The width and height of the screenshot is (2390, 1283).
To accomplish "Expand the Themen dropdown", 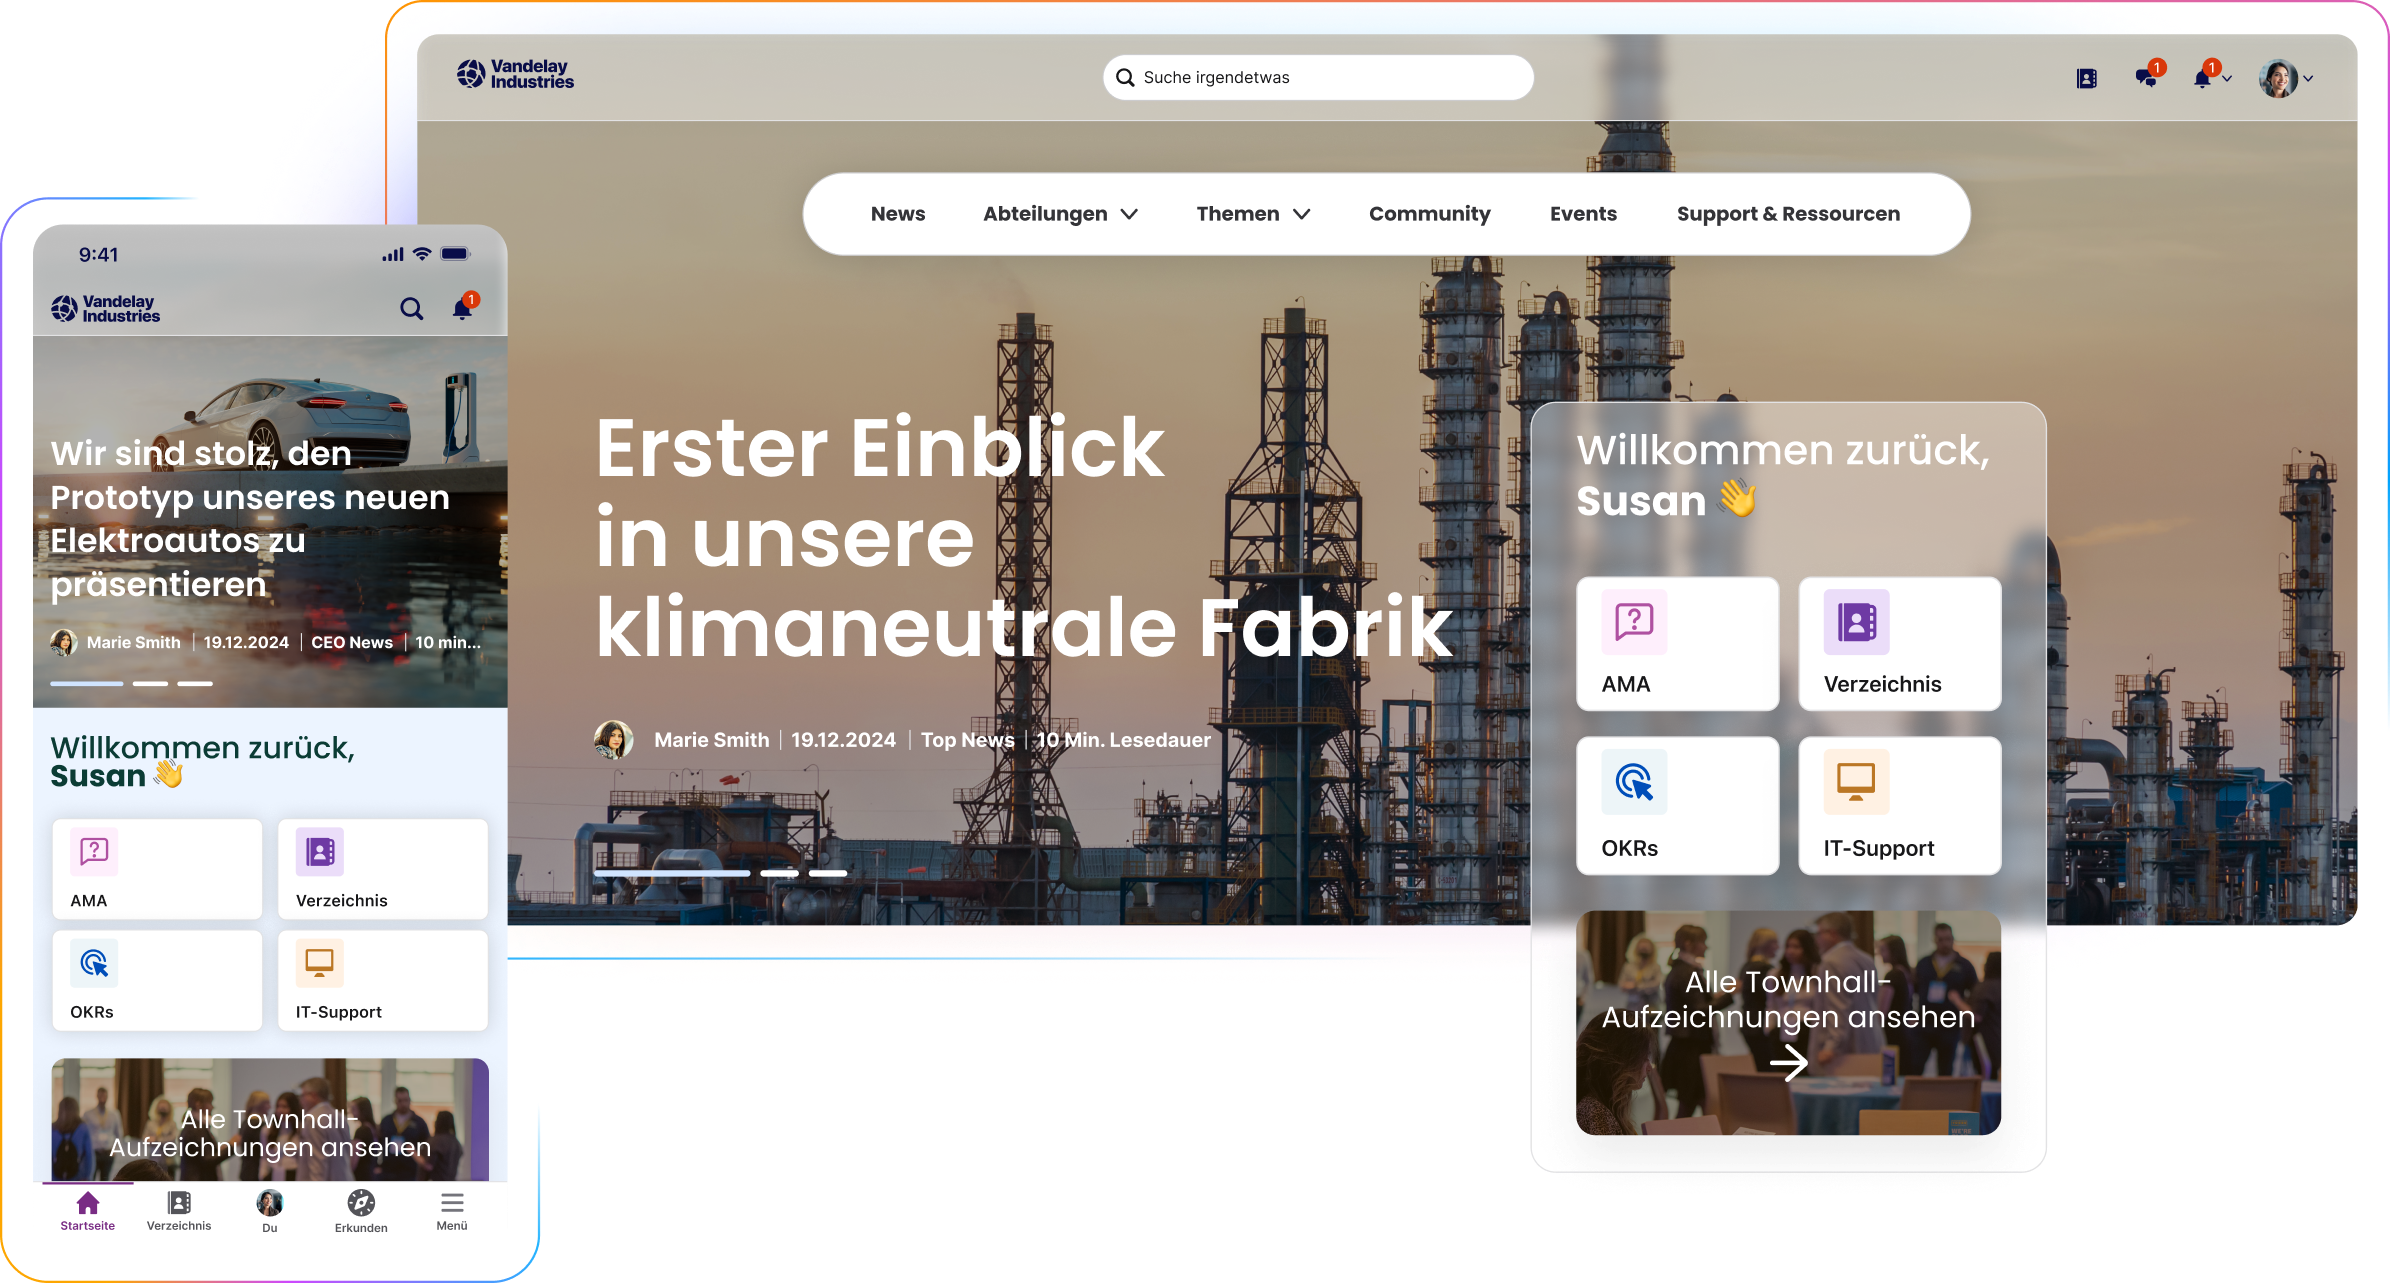I will (1253, 213).
